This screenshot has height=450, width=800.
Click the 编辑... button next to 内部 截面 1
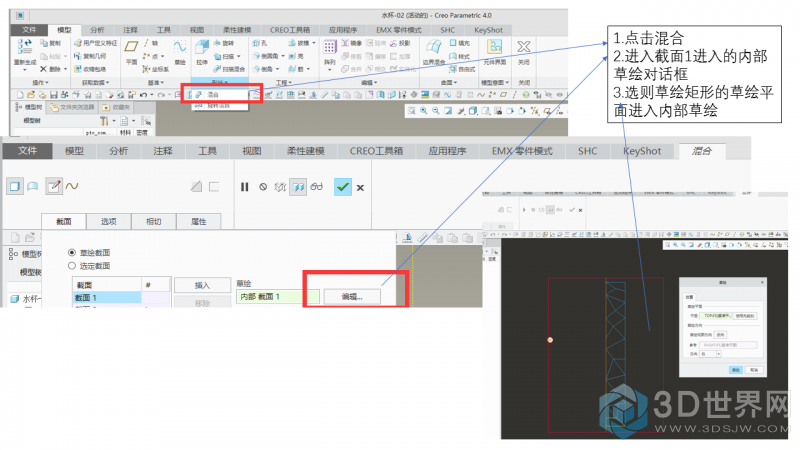point(352,296)
